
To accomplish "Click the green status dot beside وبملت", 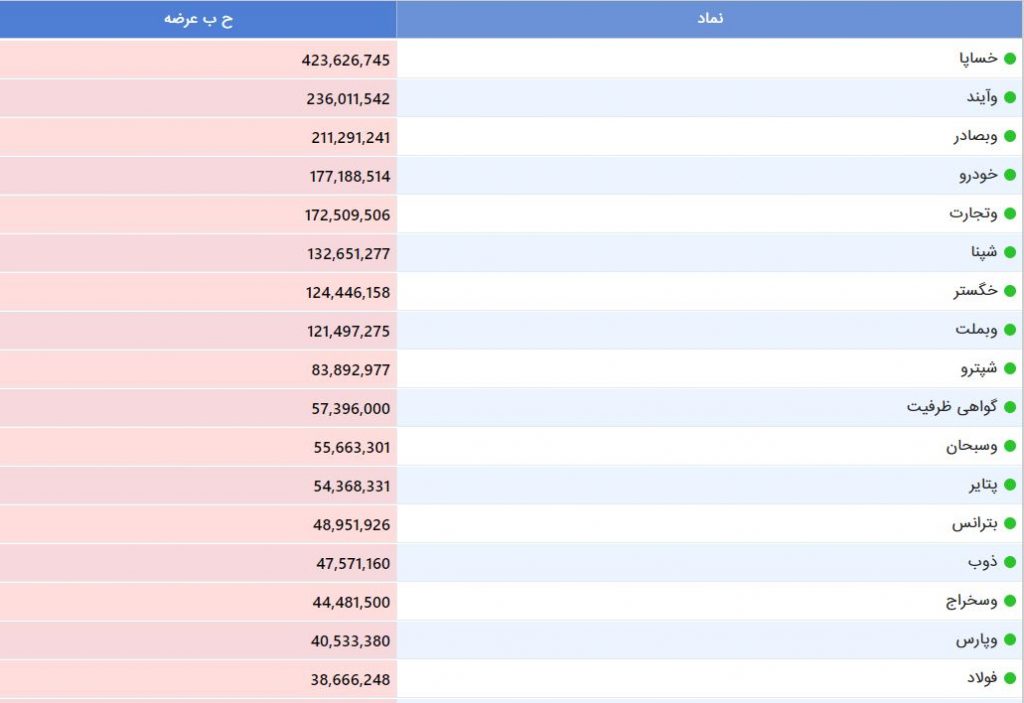I will pyautogui.click(x=1010, y=330).
